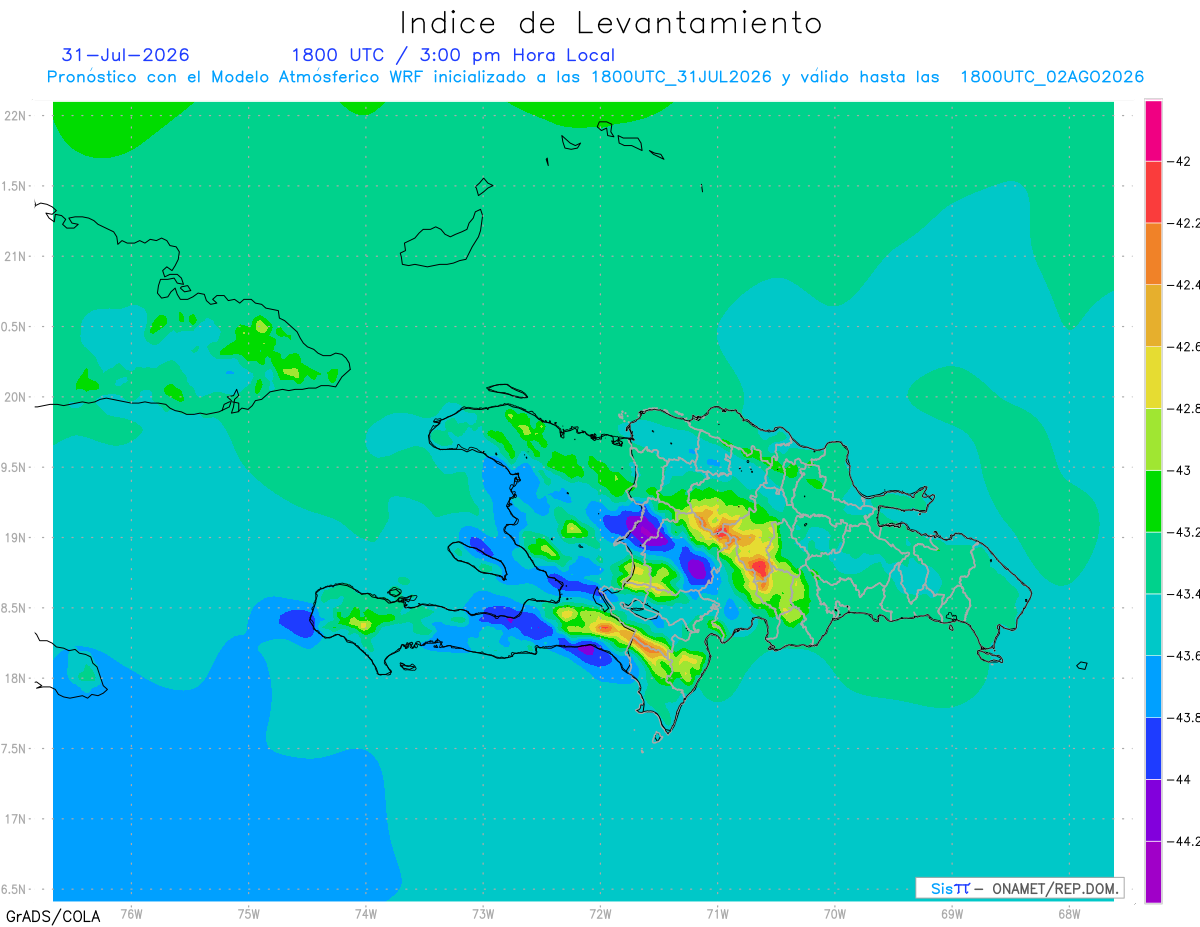Click the "20N" latitude label
The height and width of the screenshot is (927, 1200).
(17, 397)
